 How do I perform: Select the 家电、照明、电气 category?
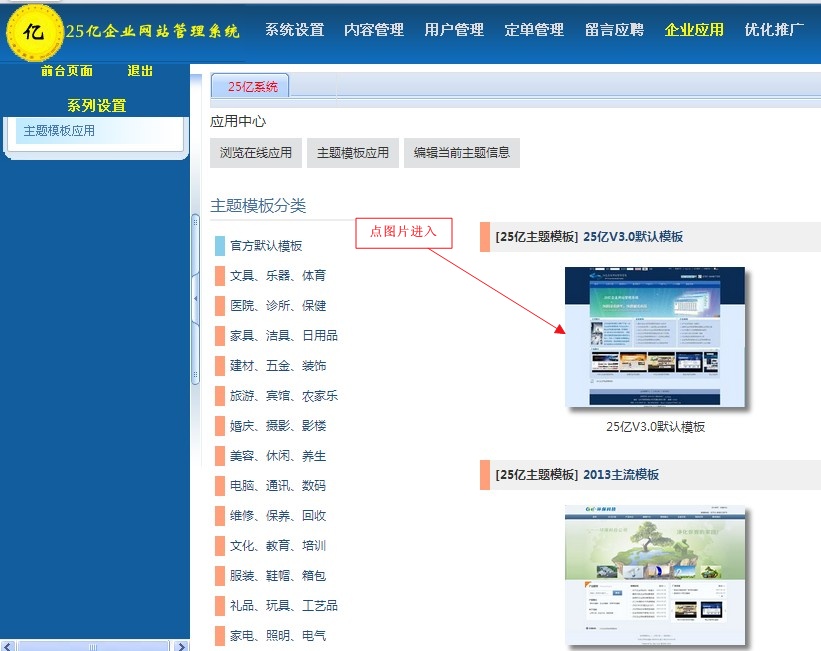click(x=278, y=635)
